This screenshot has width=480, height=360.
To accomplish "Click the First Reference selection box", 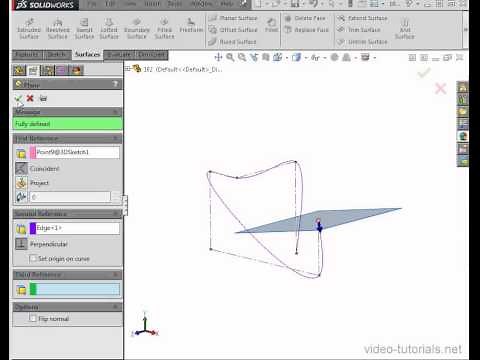I will (x=74, y=152).
